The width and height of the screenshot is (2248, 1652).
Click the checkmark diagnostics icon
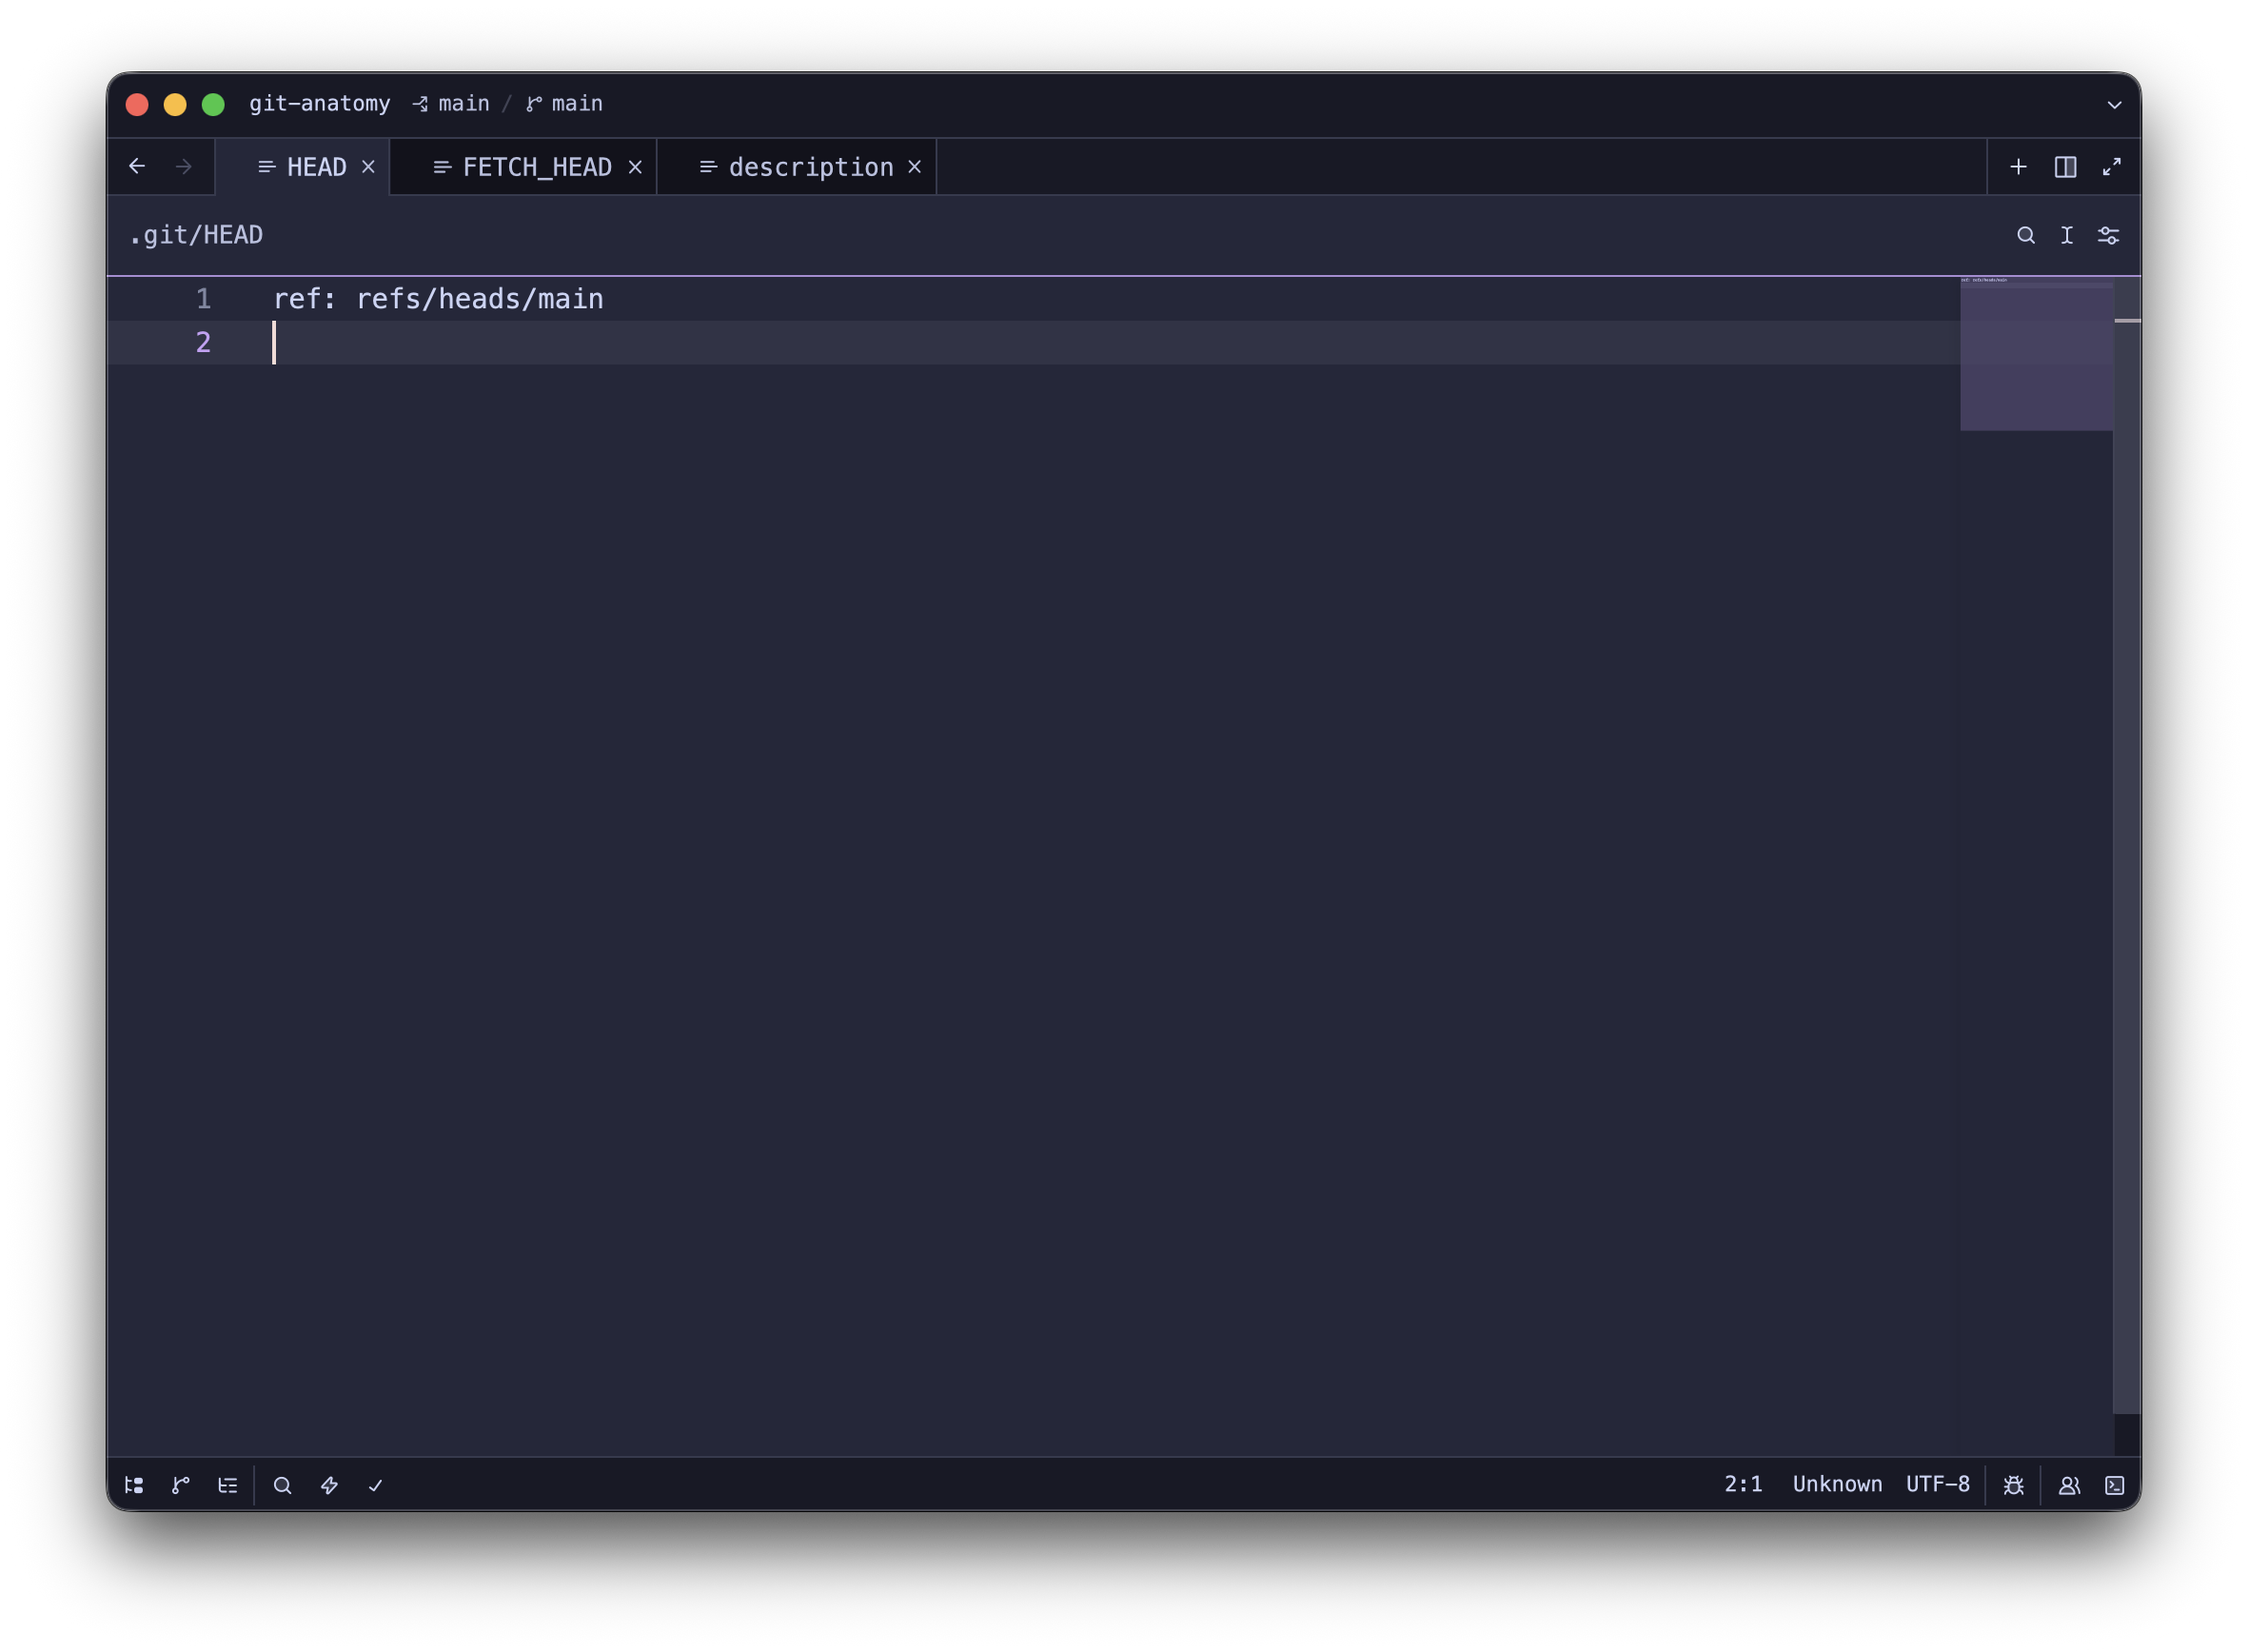coord(376,1485)
